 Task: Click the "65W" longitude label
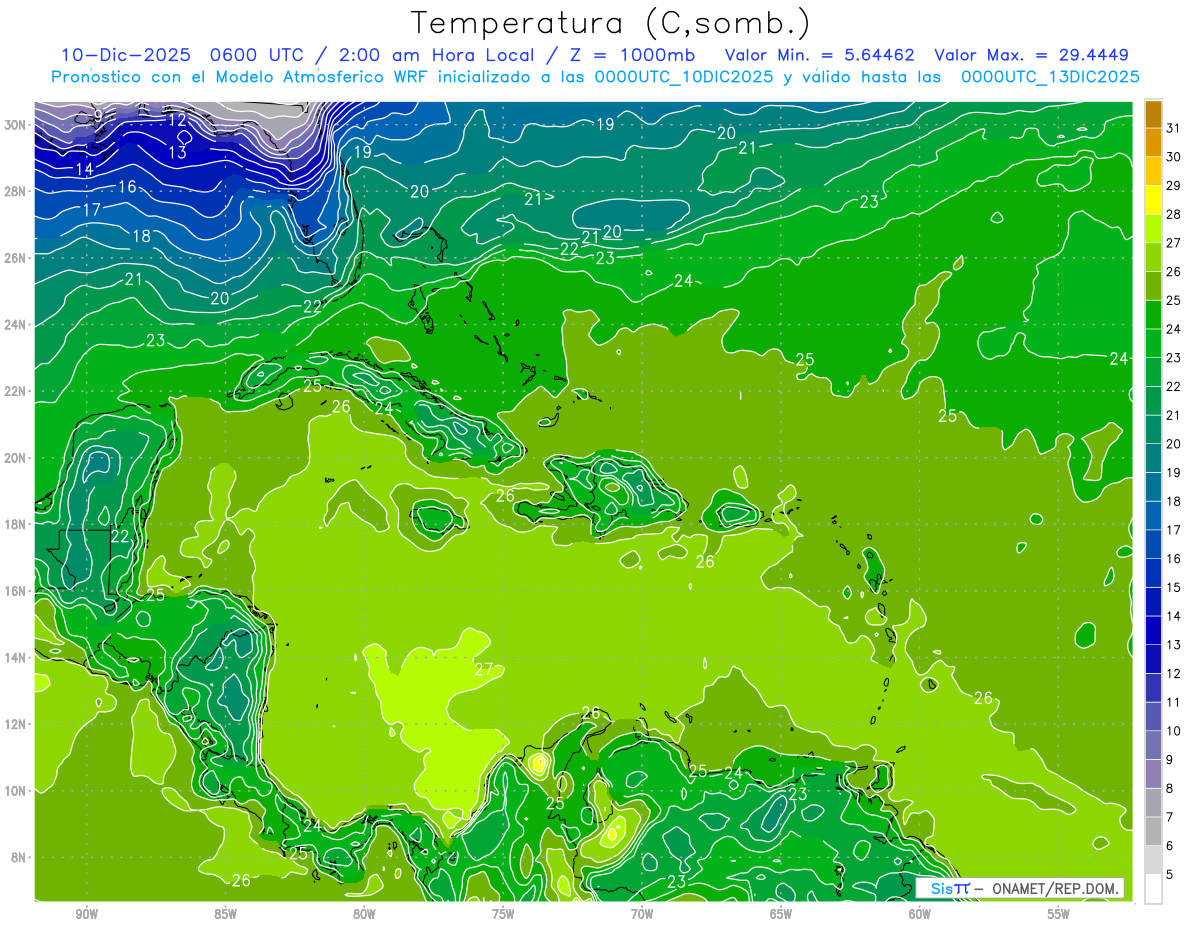coord(781,914)
